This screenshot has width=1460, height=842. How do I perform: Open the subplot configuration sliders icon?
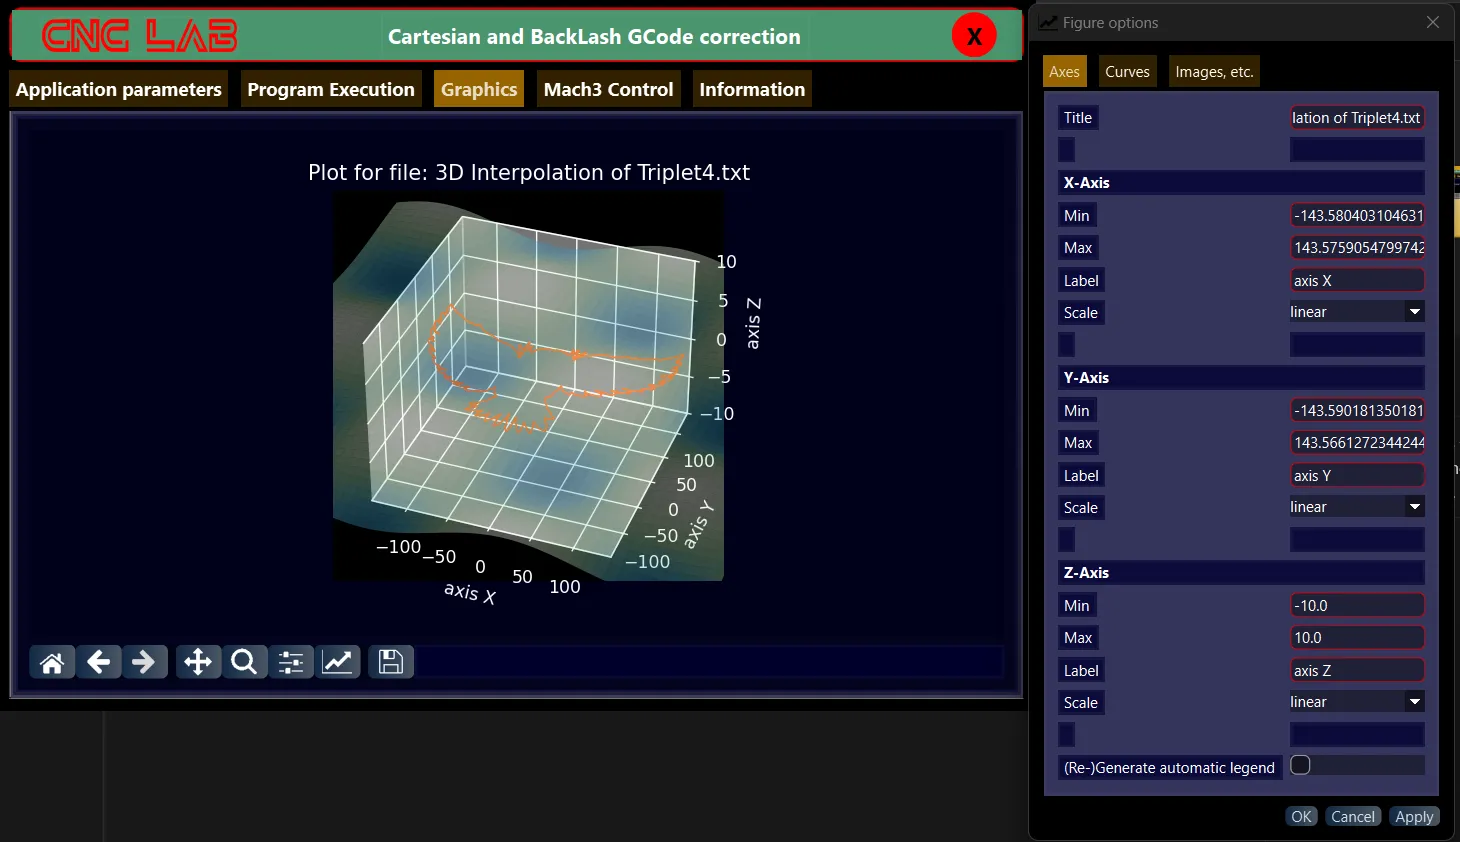291,662
